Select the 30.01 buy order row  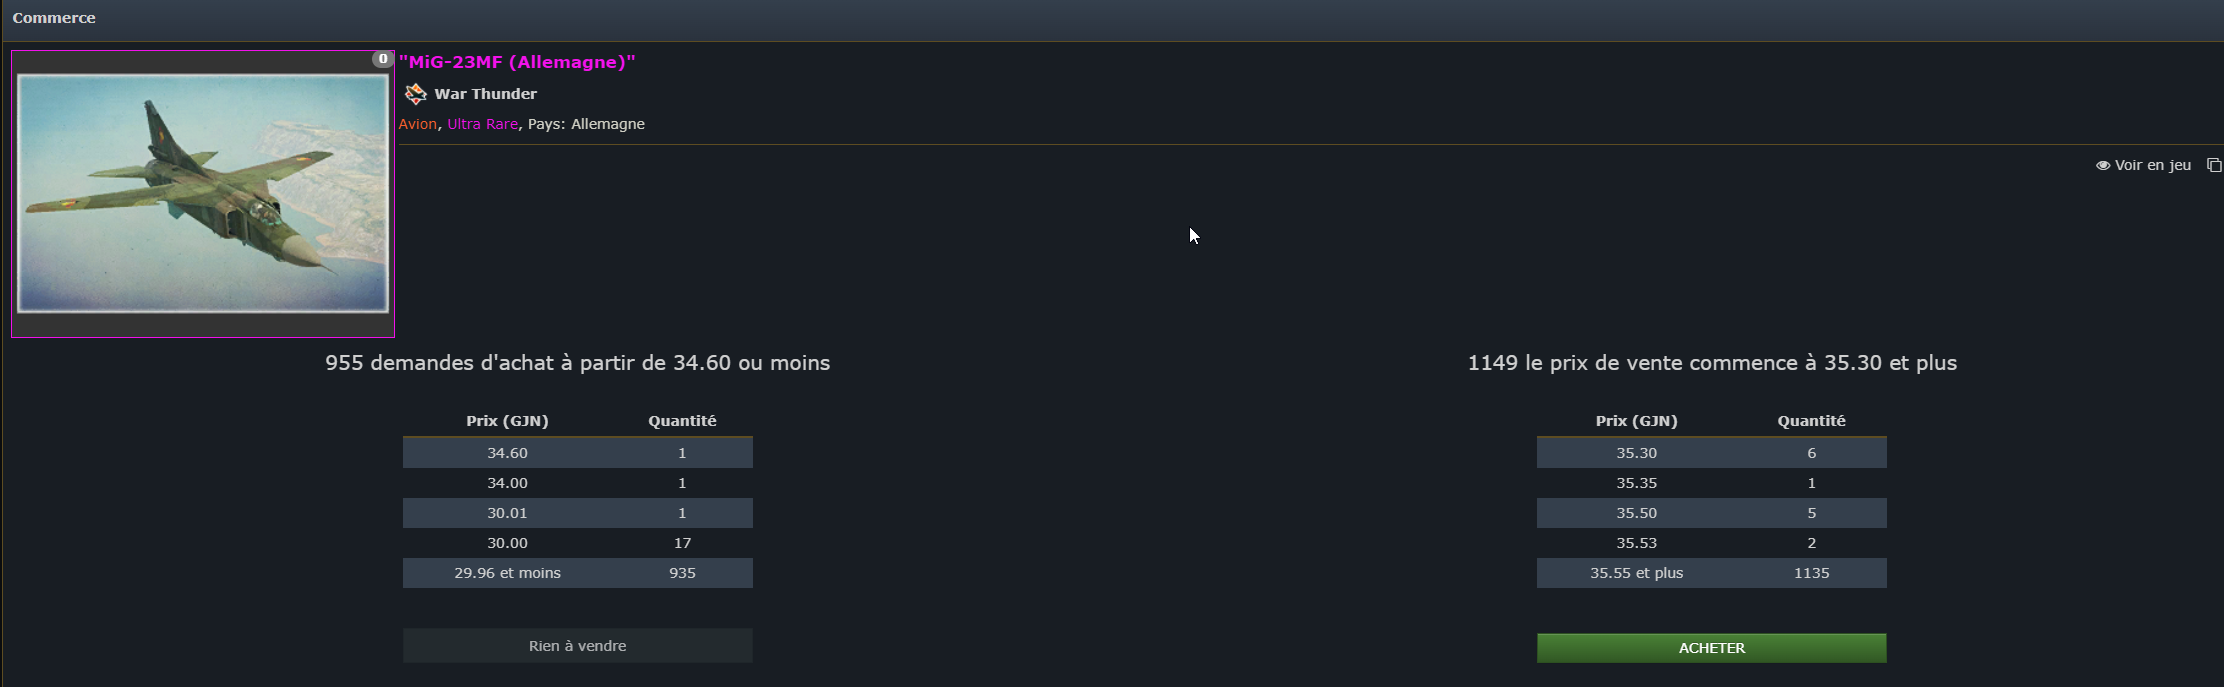pyautogui.click(x=577, y=512)
